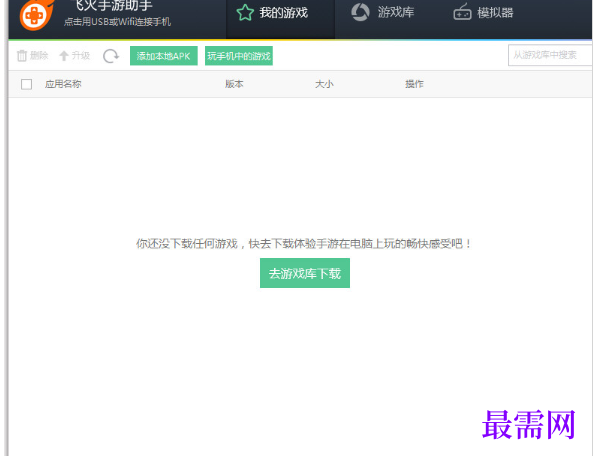Click the trash can delete icon

pyautogui.click(x=22, y=56)
